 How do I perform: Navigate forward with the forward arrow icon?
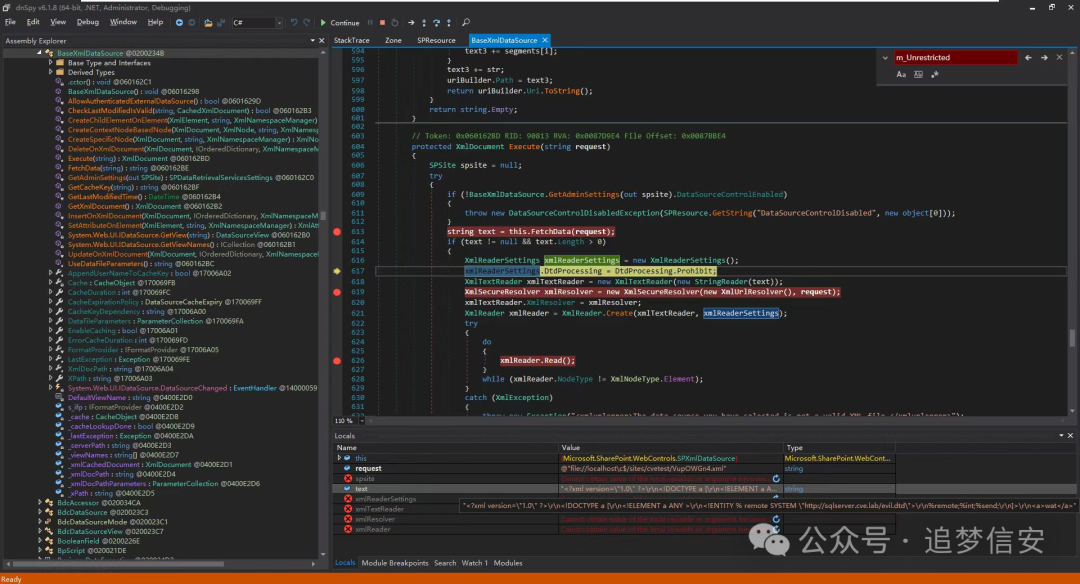191,23
